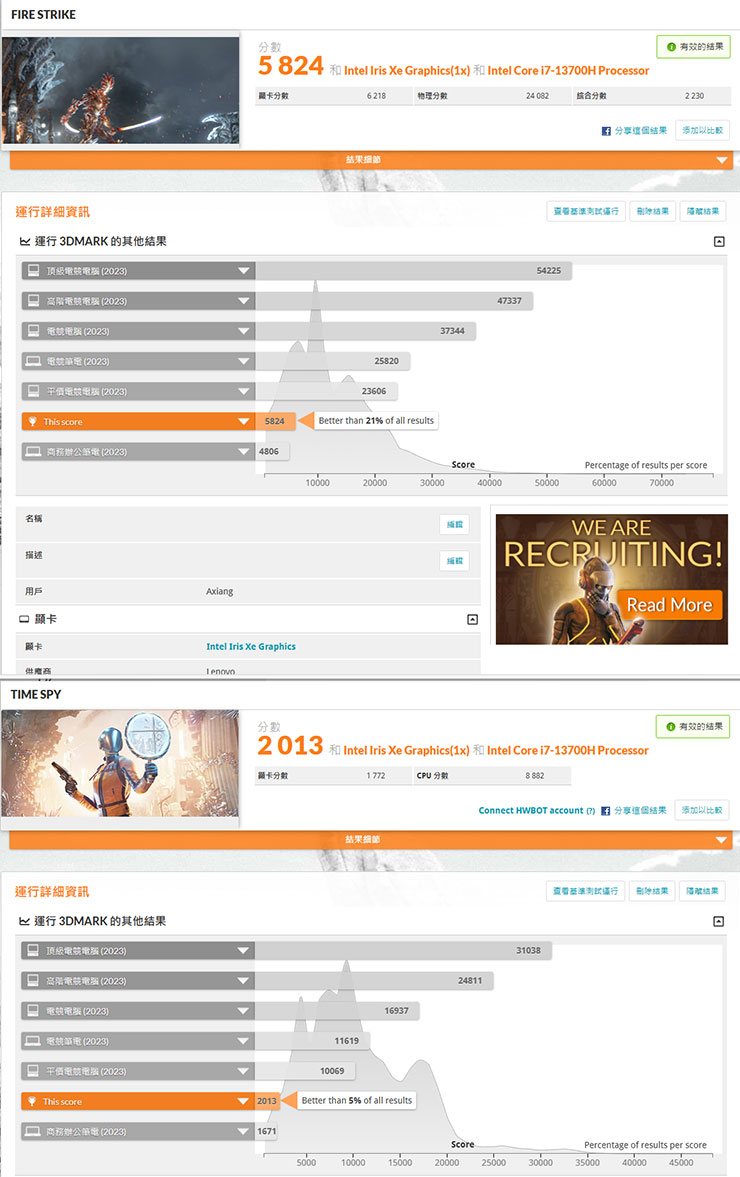Screen dimensions: 740x1177
Task: Expand the orange 結果細節 bar under Time Spy
Action: (x=371, y=840)
